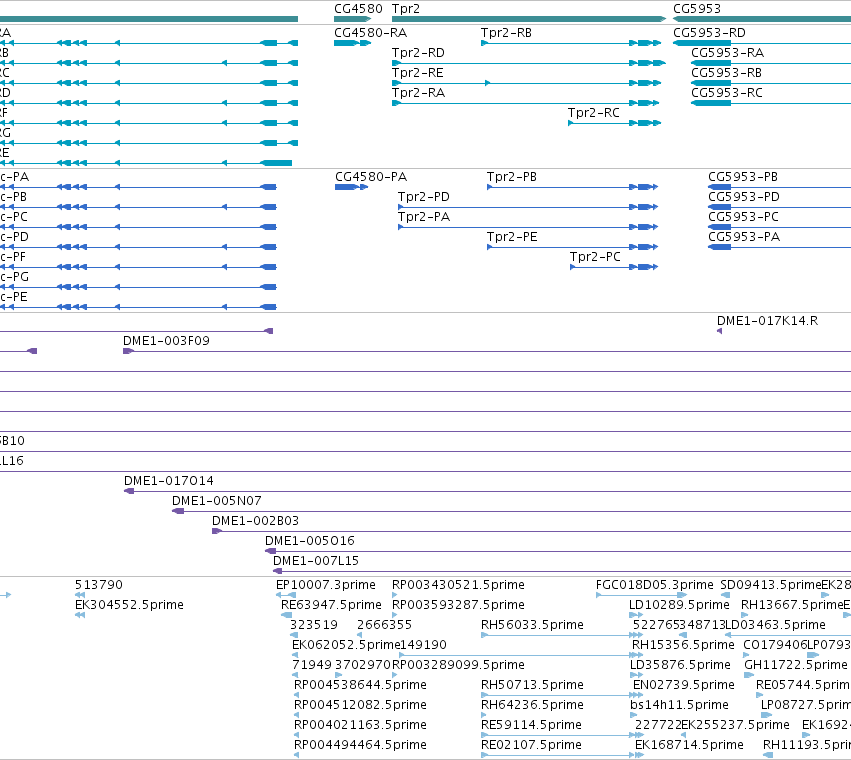
Task: Select the Tpr2-RE transcript label
Action: 418,73
